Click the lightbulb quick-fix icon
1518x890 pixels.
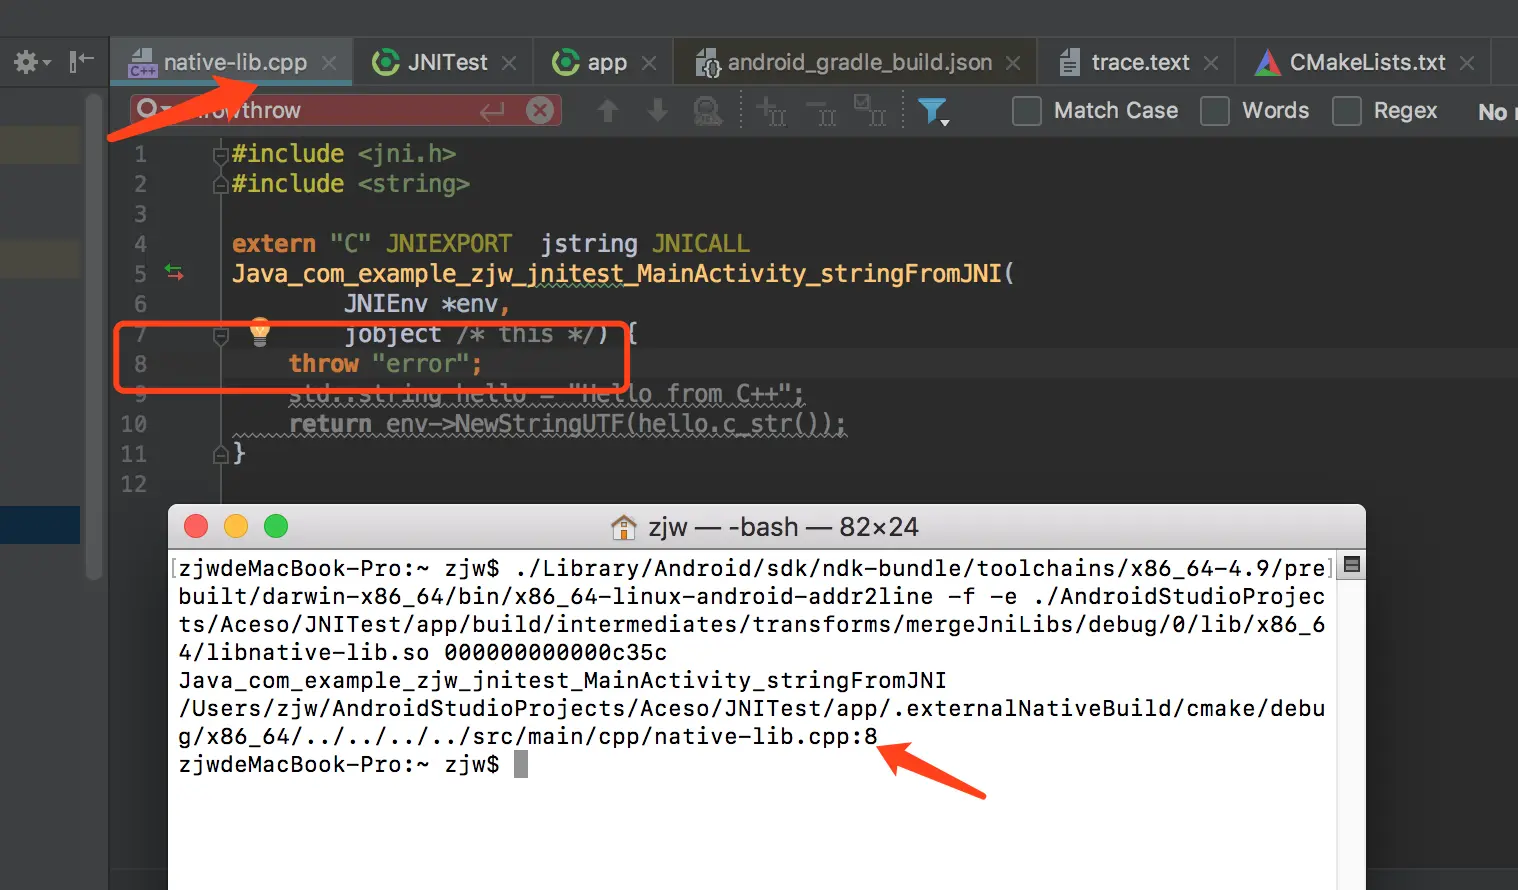(260, 330)
